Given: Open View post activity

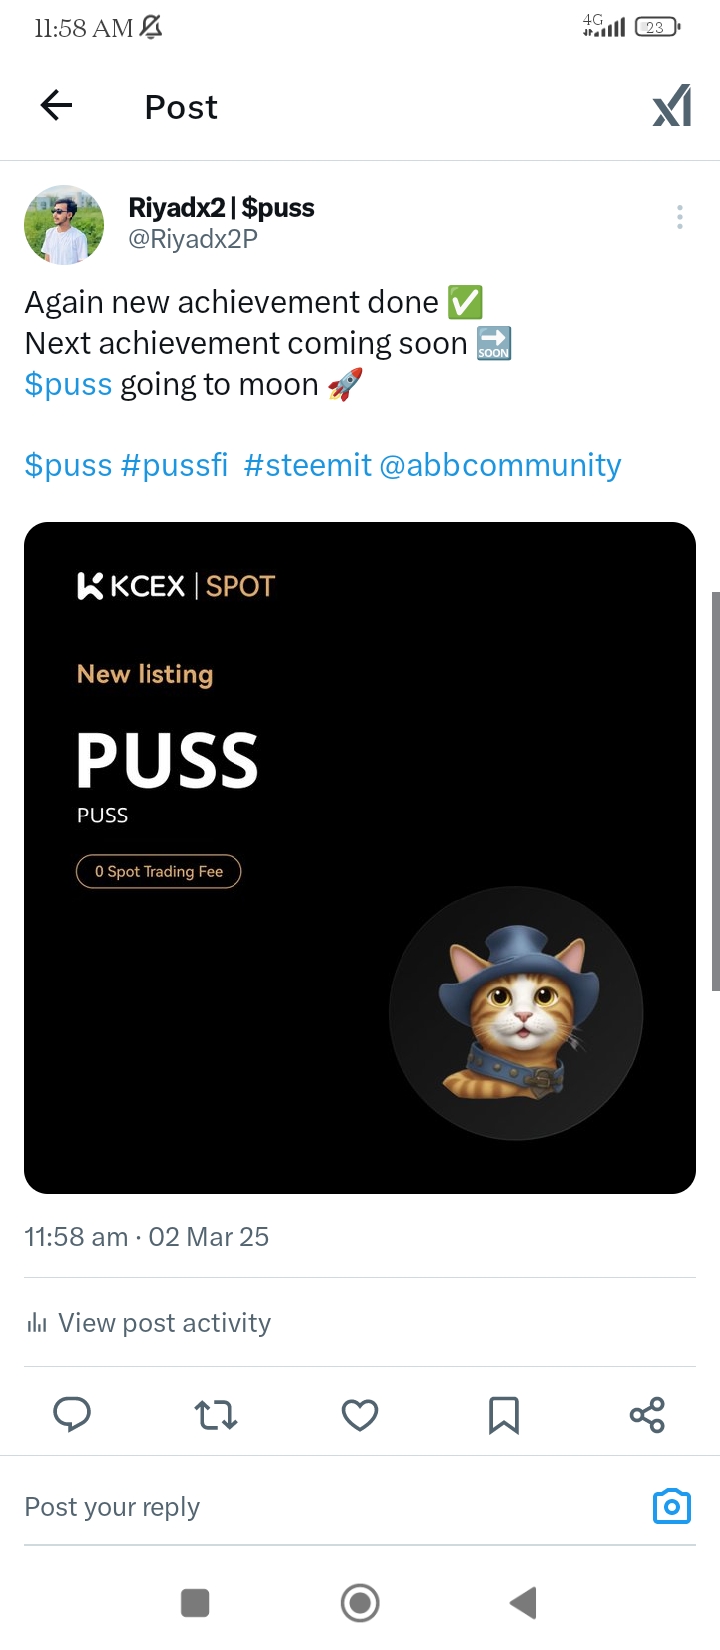Looking at the screenshot, I should click(x=148, y=1323).
